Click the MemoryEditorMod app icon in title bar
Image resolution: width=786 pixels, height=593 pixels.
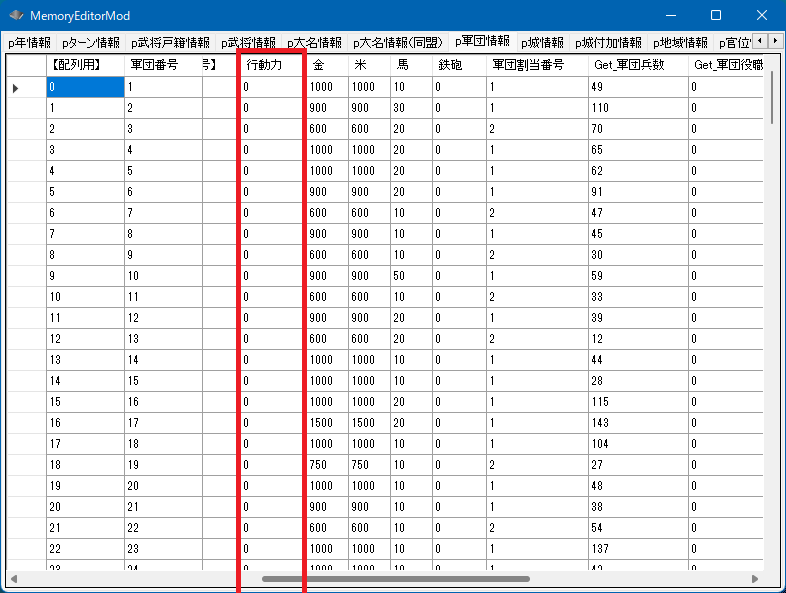(x=16, y=16)
